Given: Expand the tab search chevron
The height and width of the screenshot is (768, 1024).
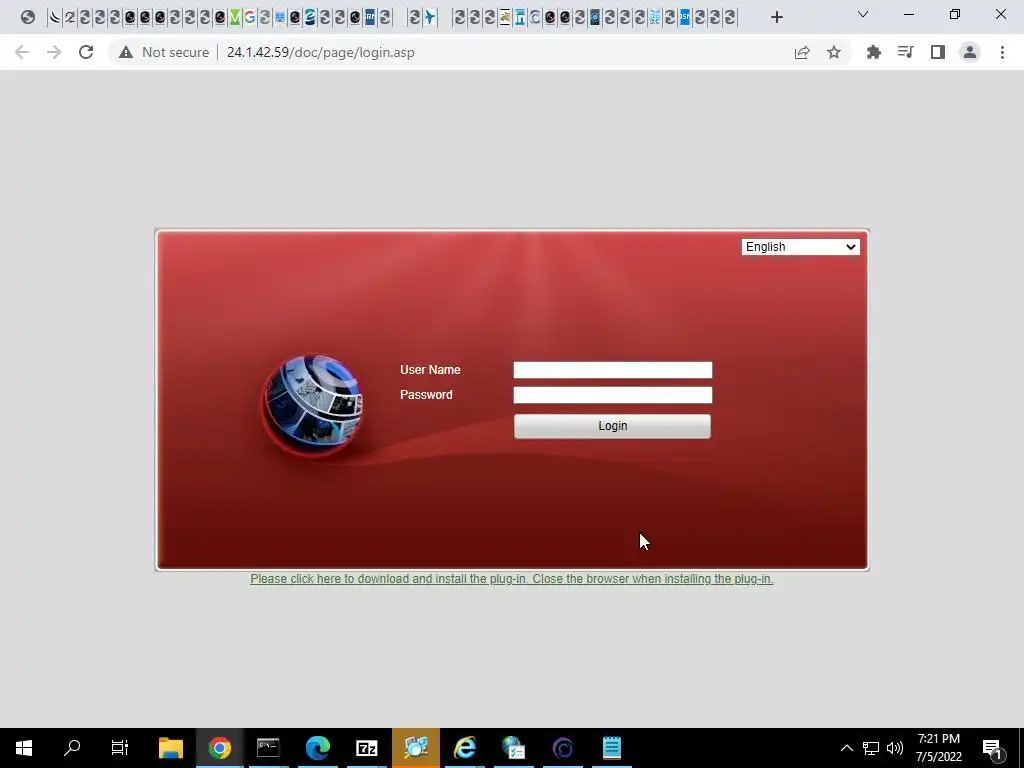Looking at the screenshot, I should click(863, 14).
